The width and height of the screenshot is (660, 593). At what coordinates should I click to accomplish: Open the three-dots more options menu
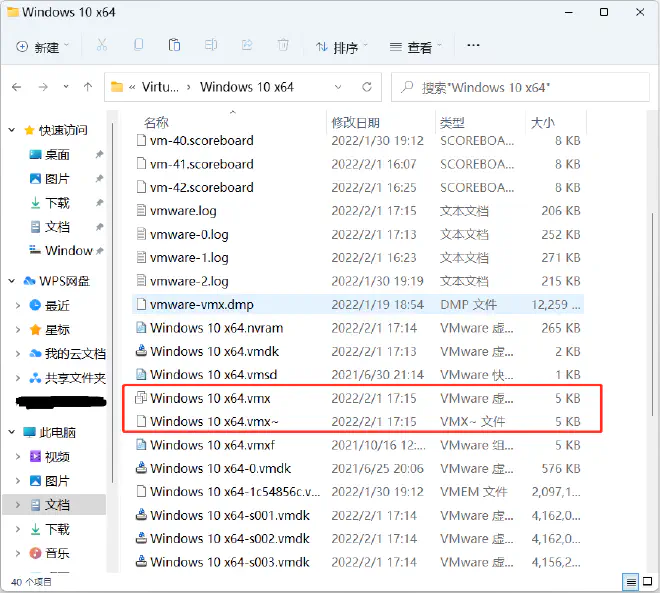coord(474,46)
